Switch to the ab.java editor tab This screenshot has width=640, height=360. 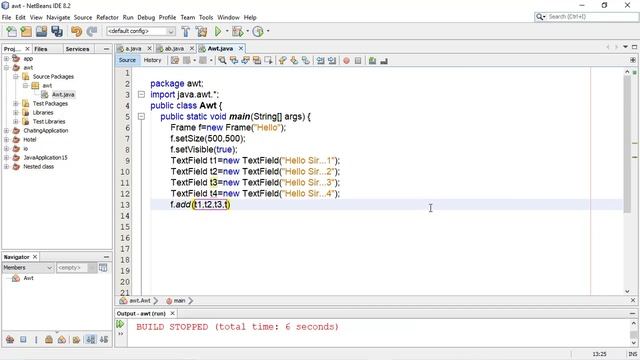[x=174, y=49]
